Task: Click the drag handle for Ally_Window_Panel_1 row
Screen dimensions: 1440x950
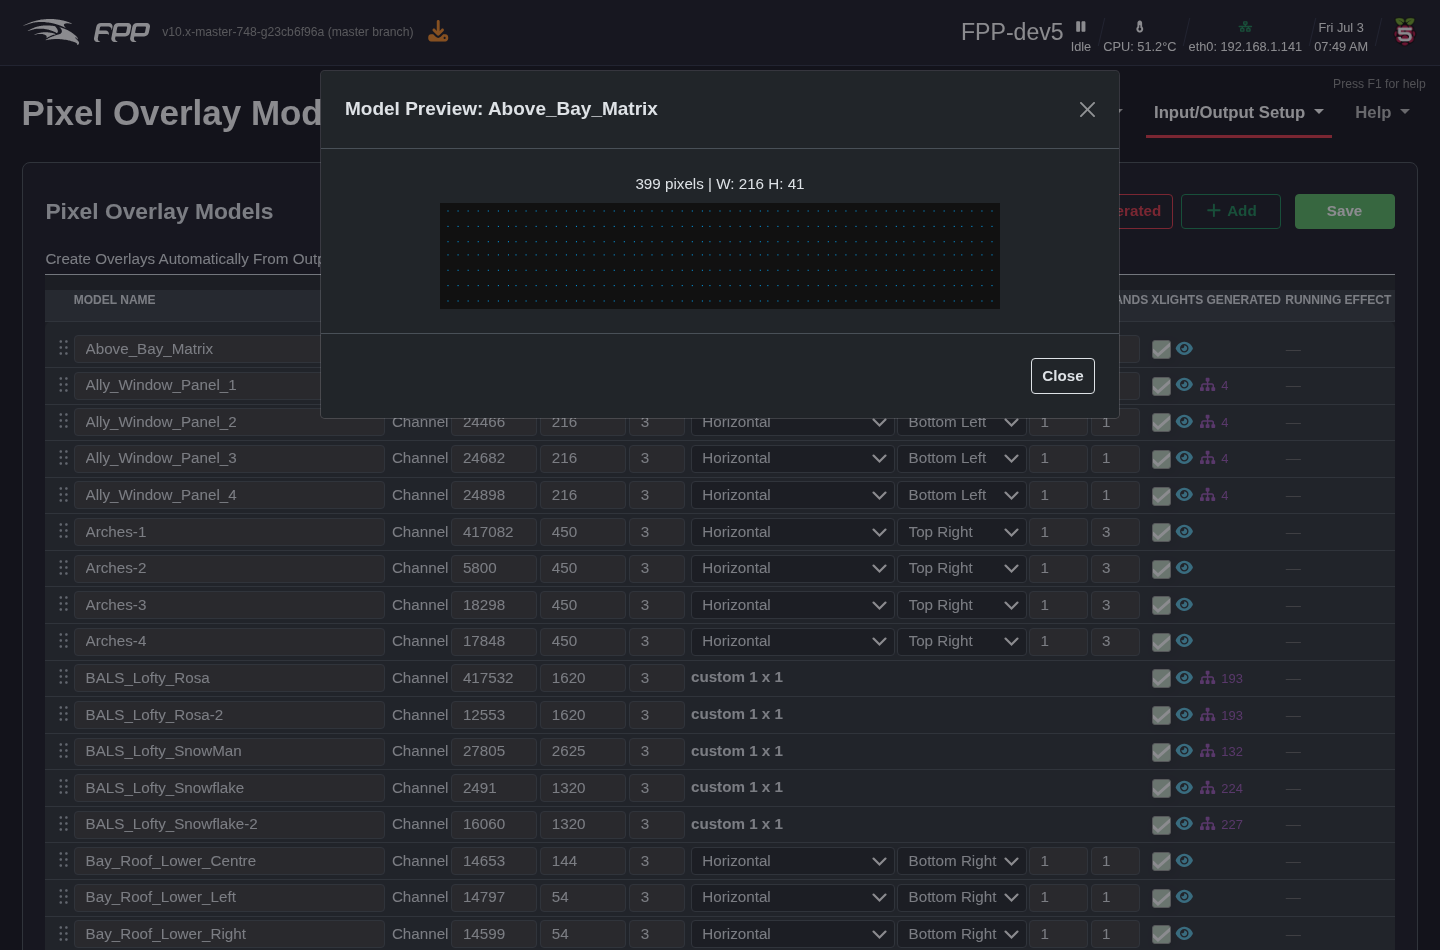Action: (63, 385)
